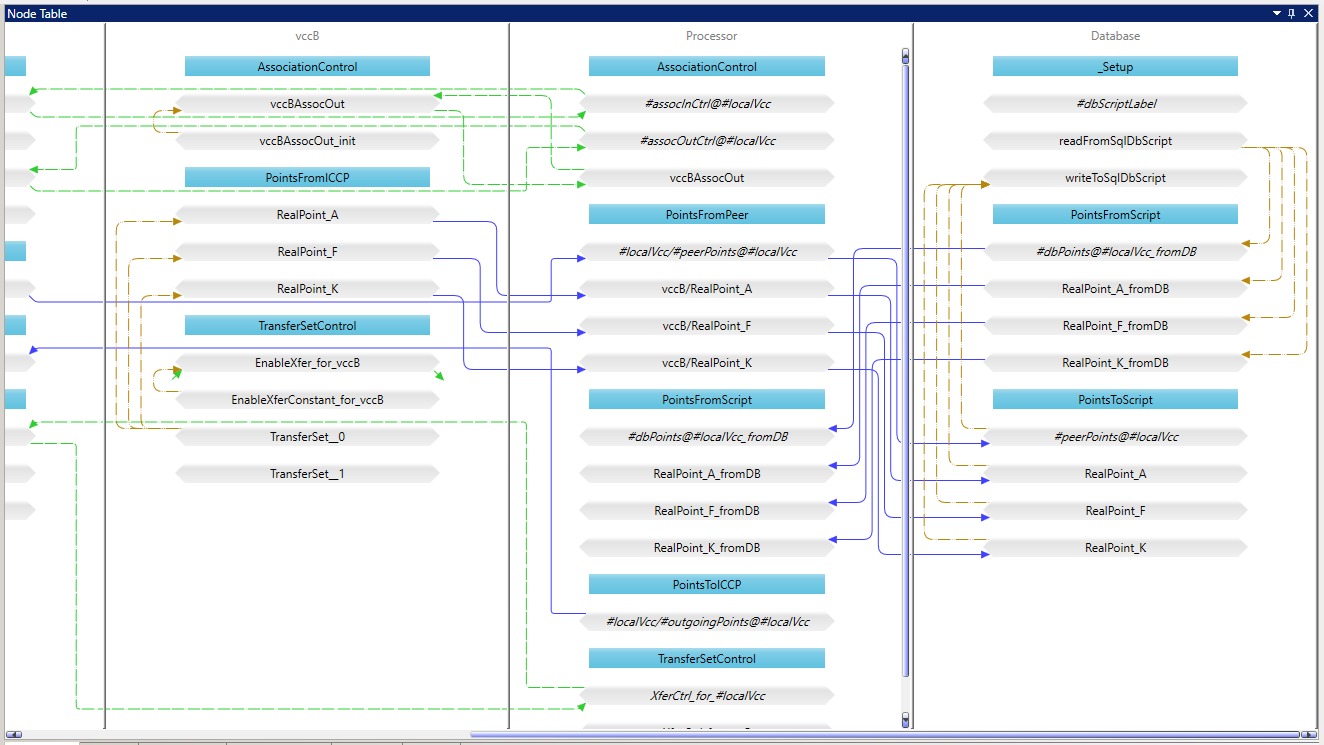Click the horizontal scrollbar right arrow at bottom
Viewport: 1324px width, 745px height.
point(1310,735)
